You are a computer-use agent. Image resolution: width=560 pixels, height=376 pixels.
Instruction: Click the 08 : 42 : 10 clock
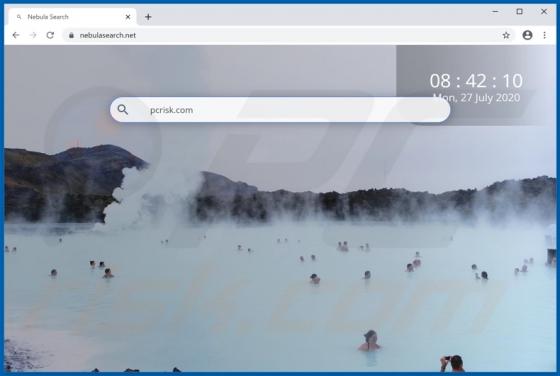pos(476,81)
